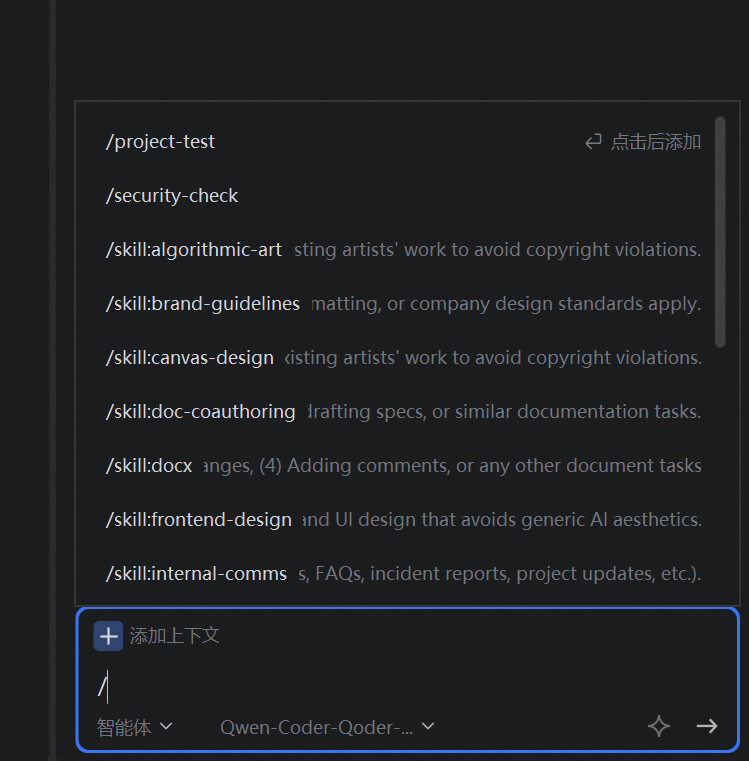Choose the /security-check command
This screenshot has width=749, height=761.
pos(172,196)
